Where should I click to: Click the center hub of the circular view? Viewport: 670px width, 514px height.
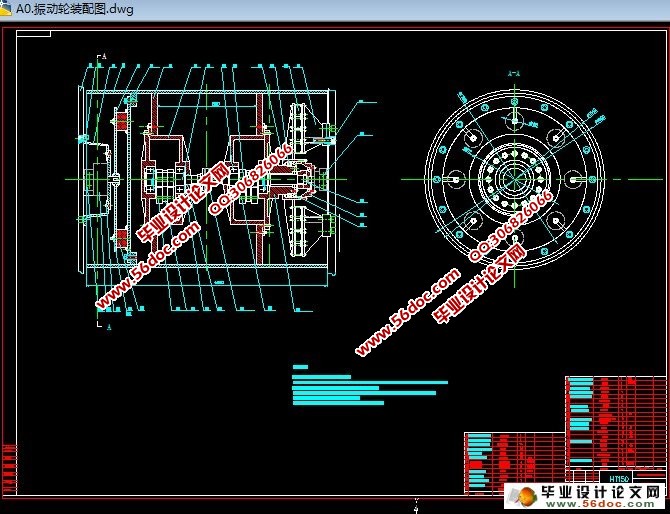pos(515,178)
